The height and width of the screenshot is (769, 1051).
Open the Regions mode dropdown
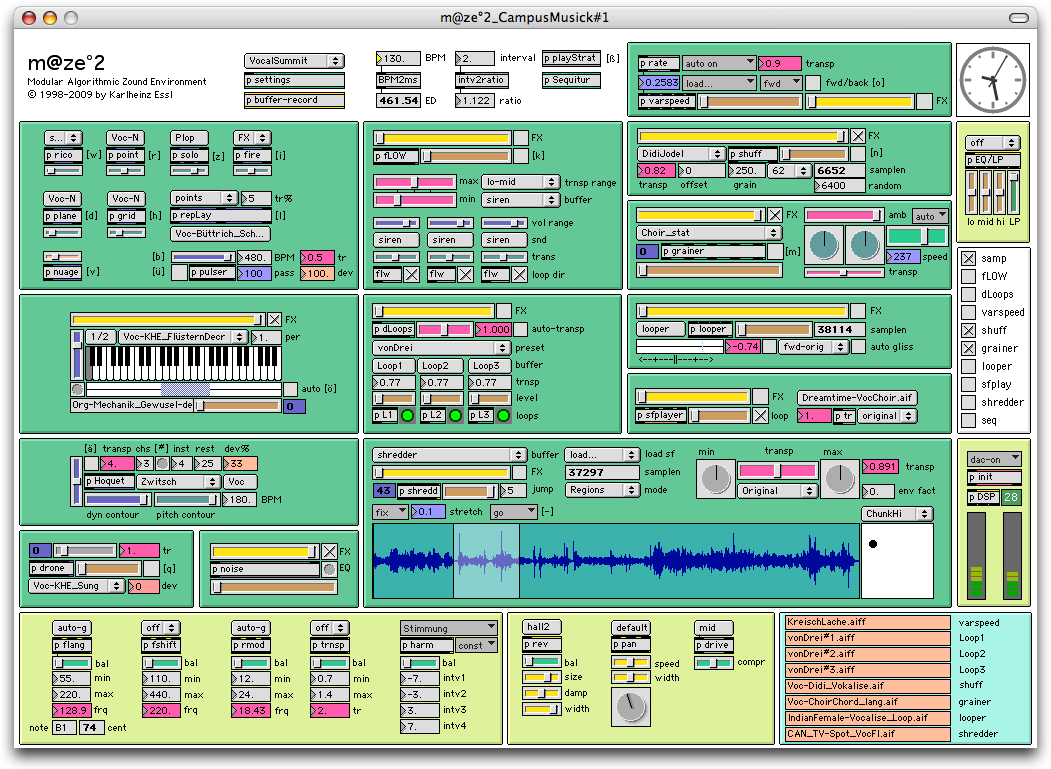coord(602,490)
